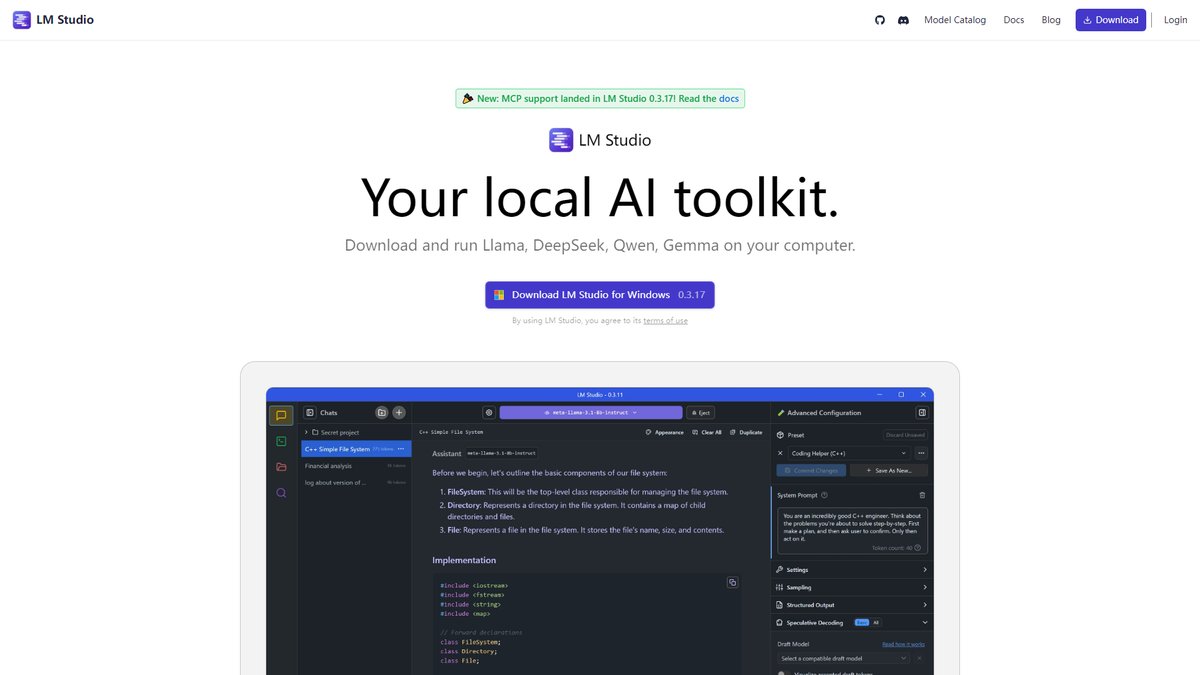Click the X next to draft model selector

pyautogui.click(x=920, y=658)
